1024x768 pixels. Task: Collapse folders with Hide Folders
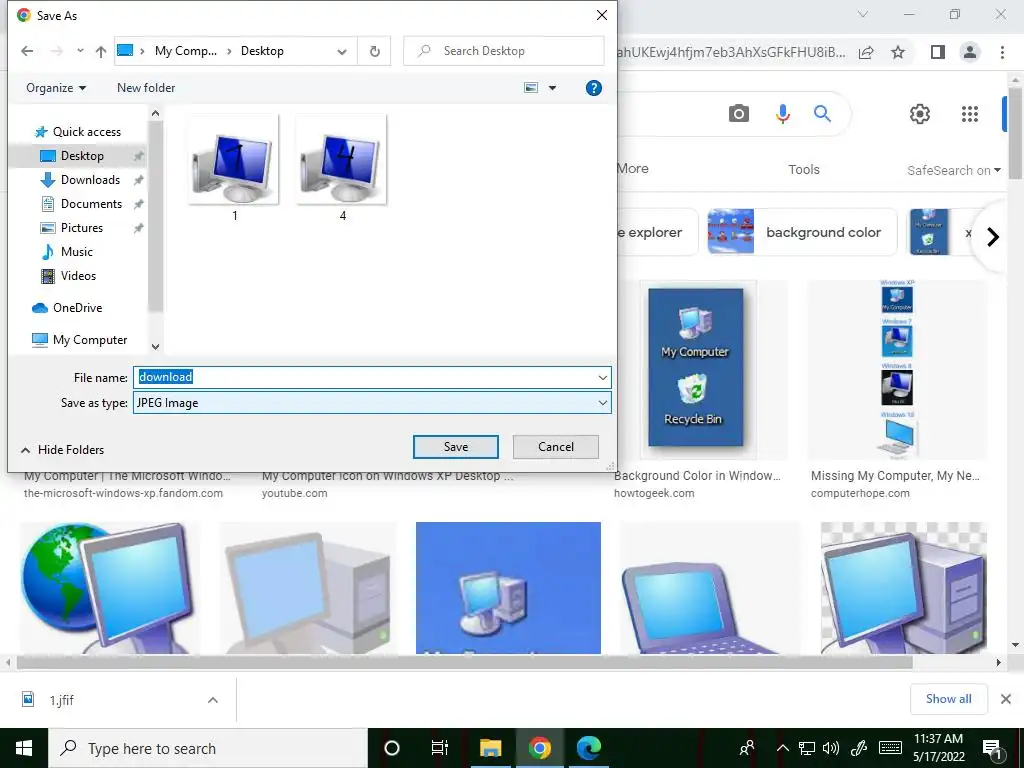[x=63, y=450]
